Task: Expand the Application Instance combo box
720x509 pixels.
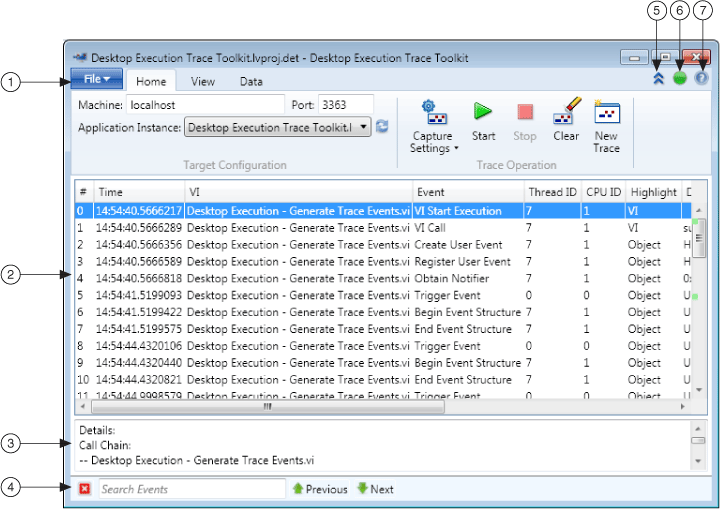Action: 362,127
